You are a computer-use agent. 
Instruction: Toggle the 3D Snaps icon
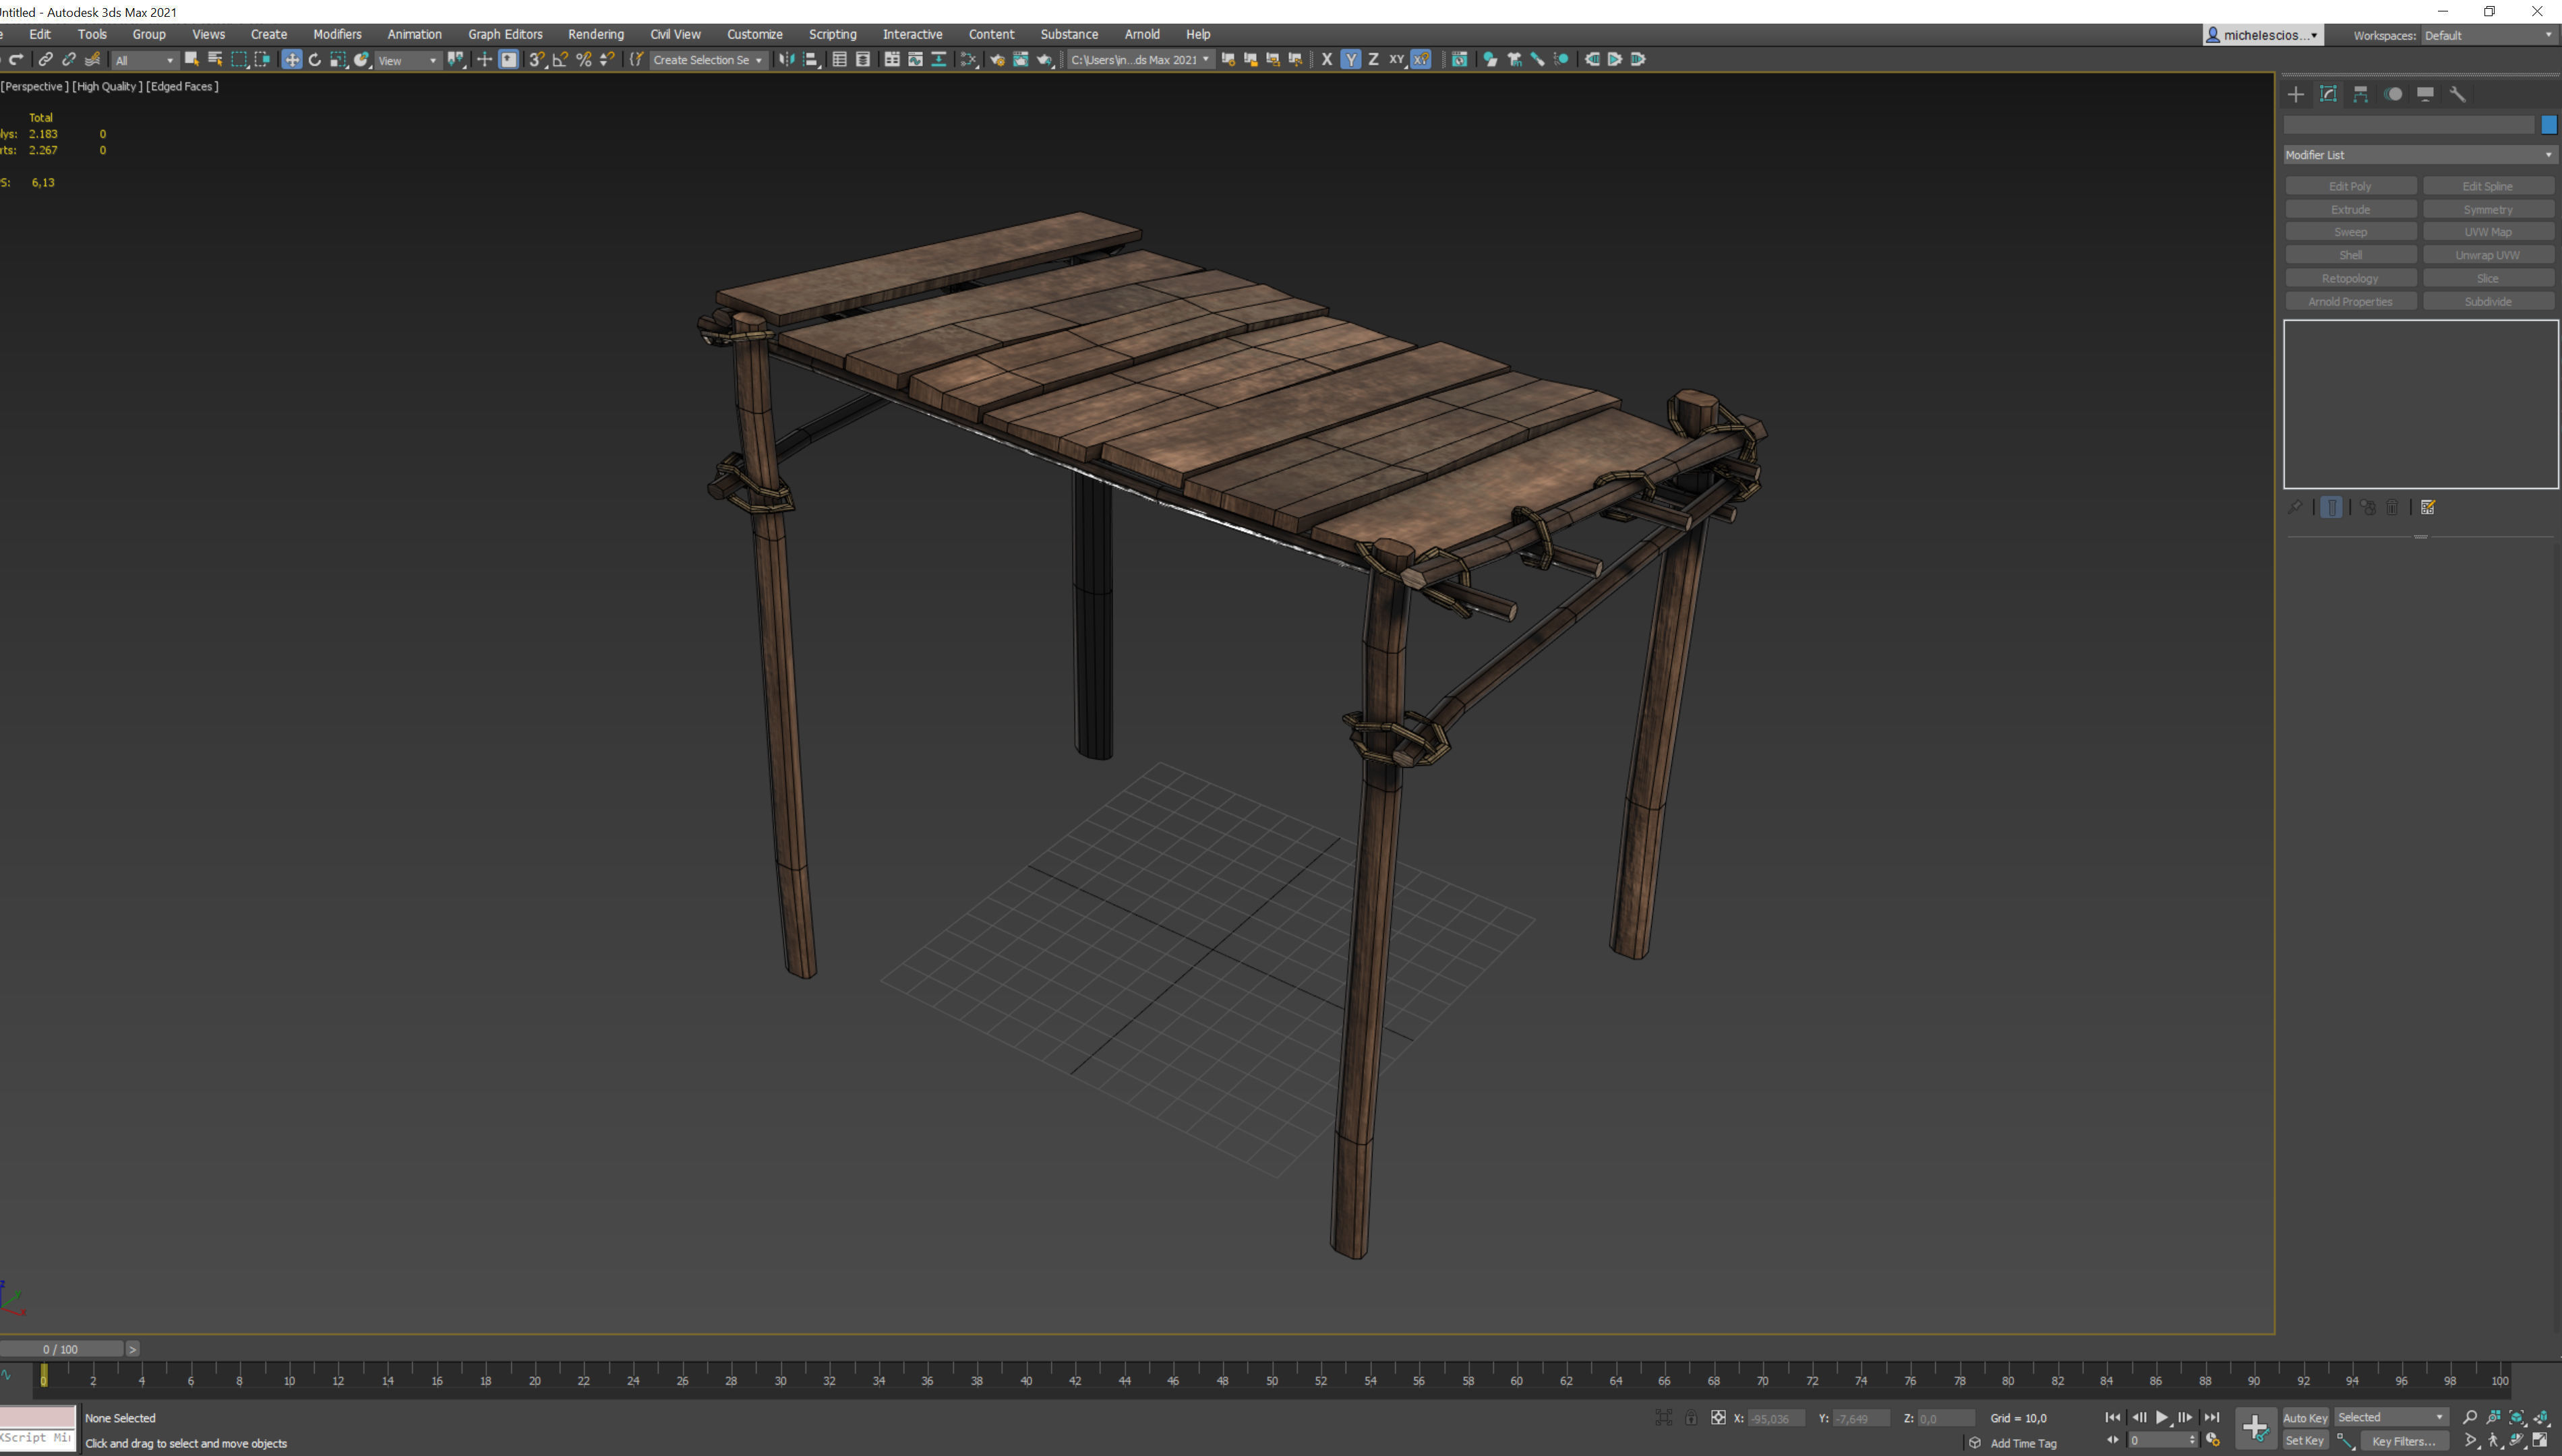(536, 60)
